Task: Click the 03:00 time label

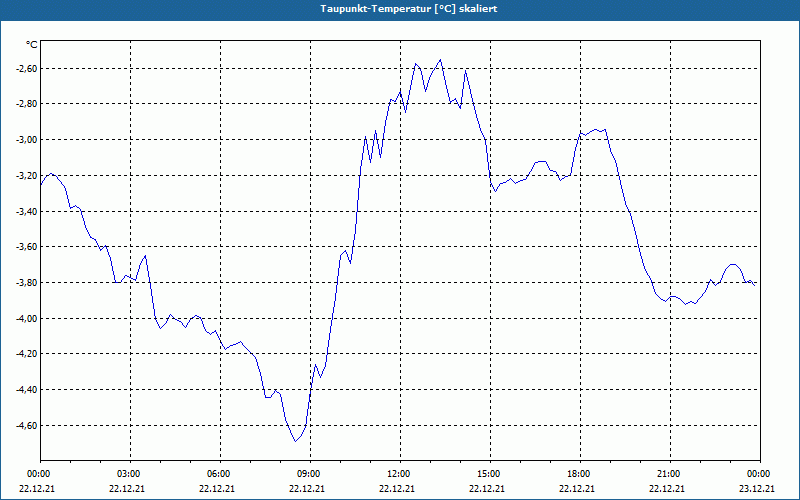Action: click(127, 474)
